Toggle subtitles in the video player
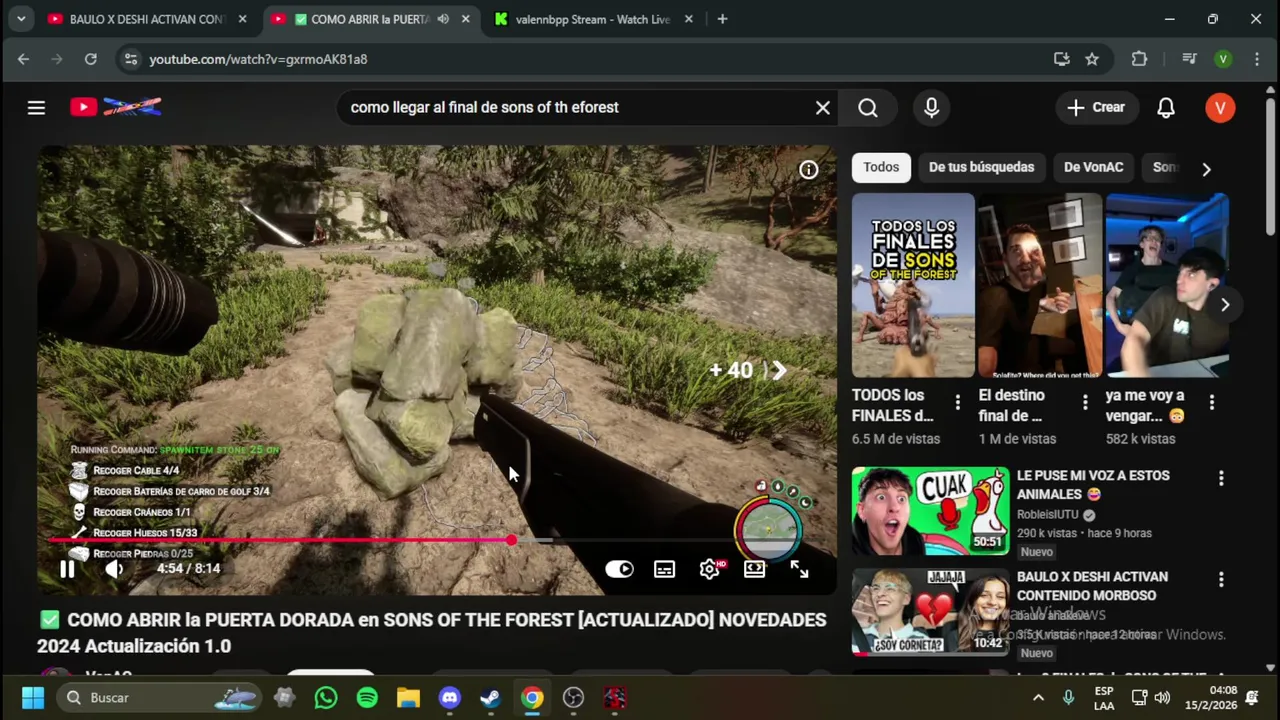Screen dimensions: 1280x720 pyautogui.click(x=664, y=569)
